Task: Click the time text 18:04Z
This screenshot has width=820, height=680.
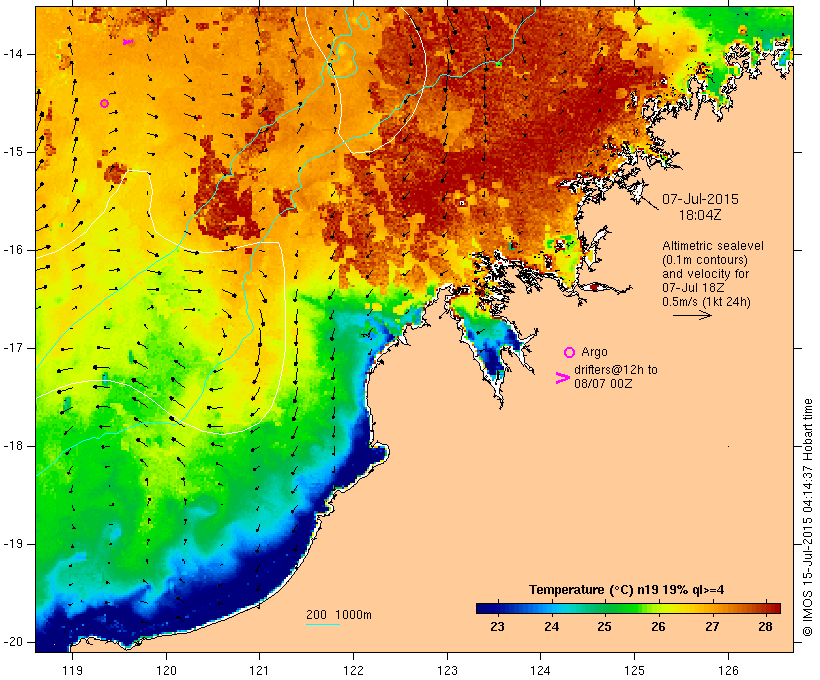Action: (x=700, y=215)
